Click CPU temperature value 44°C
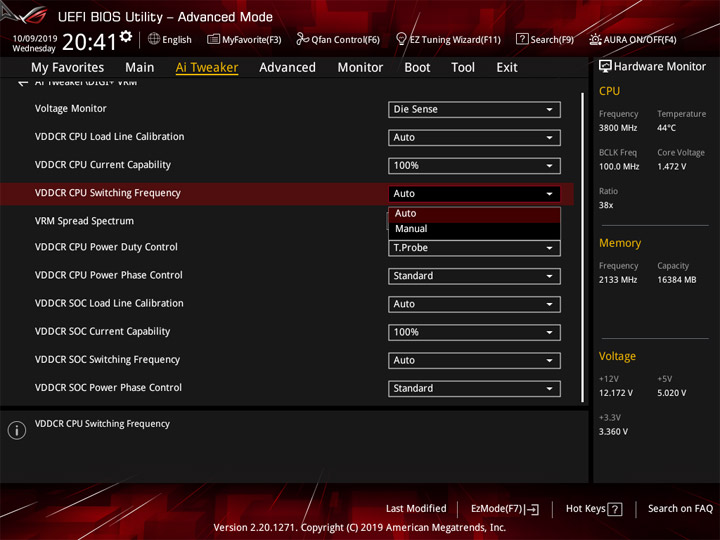Image resolution: width=720 pixels, height=540 pixels. pyautogui.click(x=667, y=128)
